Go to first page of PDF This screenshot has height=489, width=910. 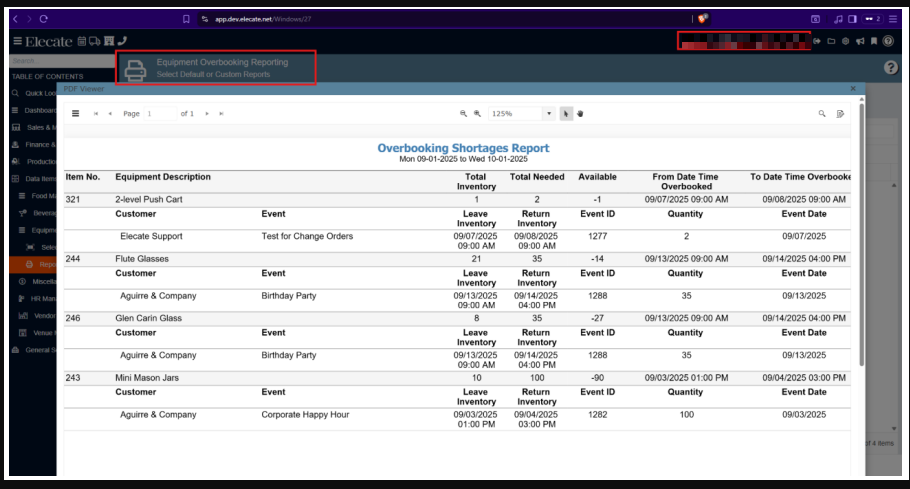point(96,114)
